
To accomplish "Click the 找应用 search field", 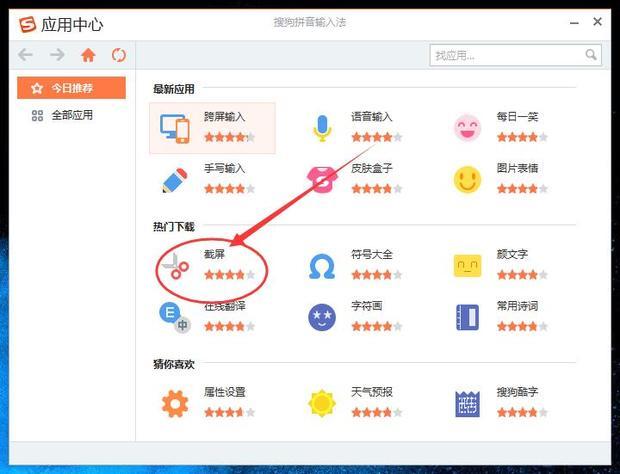I will 516,55.
